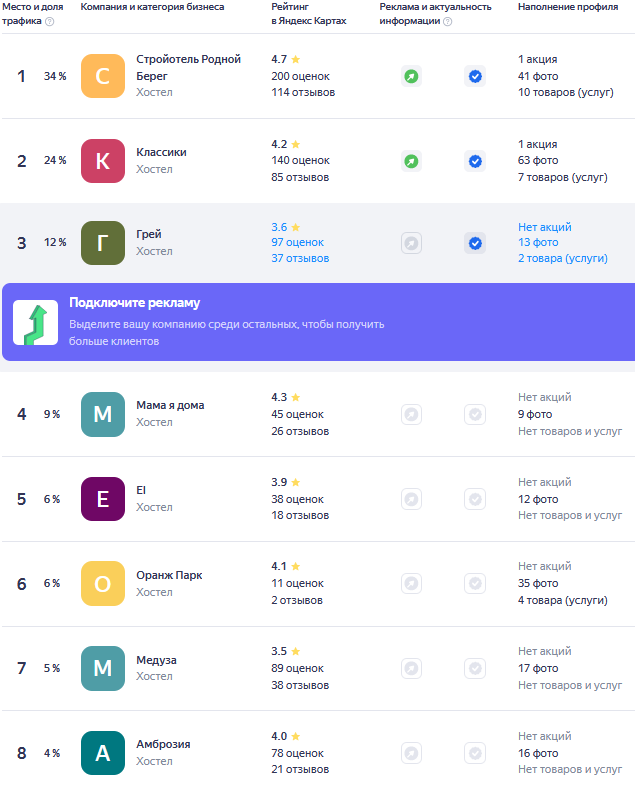Click green ad icon for Классики

tap(411, 161)
